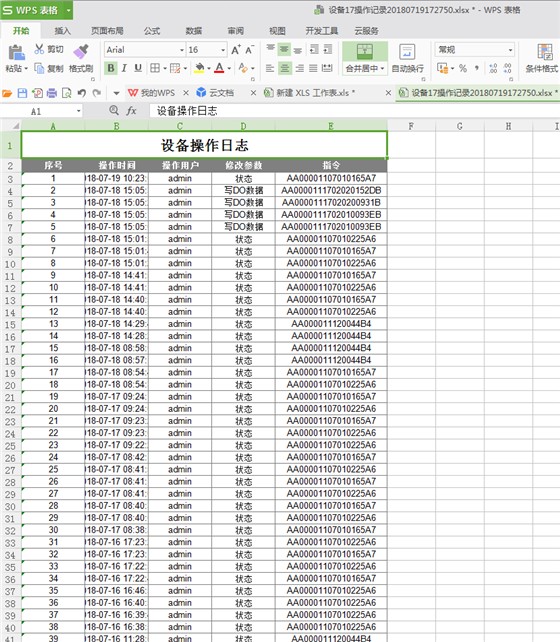Click the 粘贴 paste button
Viewport: 560px width, 642px height.
16,58
